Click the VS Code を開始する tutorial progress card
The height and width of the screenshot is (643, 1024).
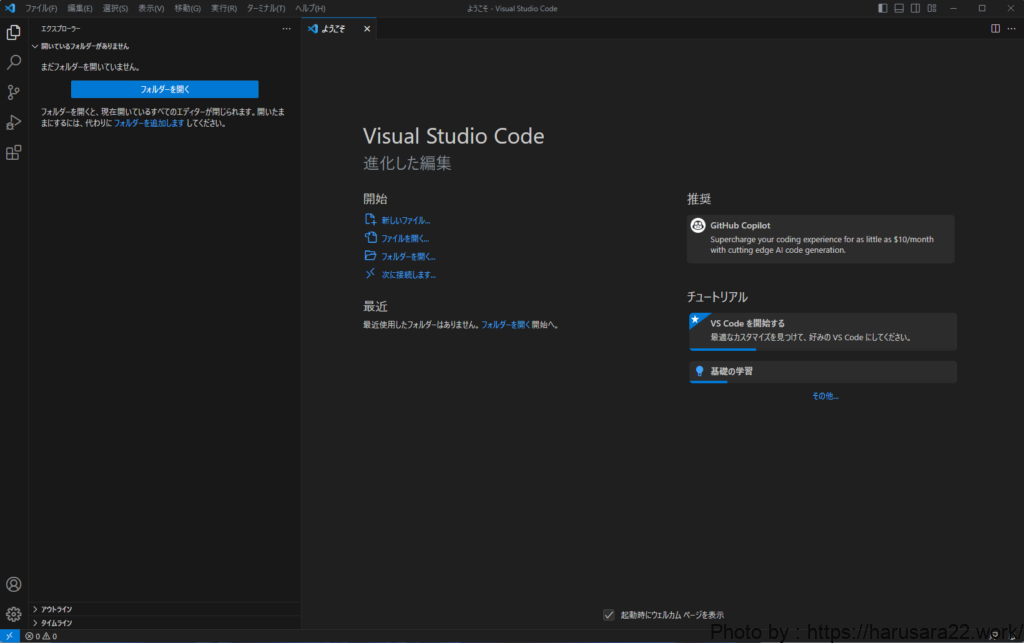click(x=822, y=331)
